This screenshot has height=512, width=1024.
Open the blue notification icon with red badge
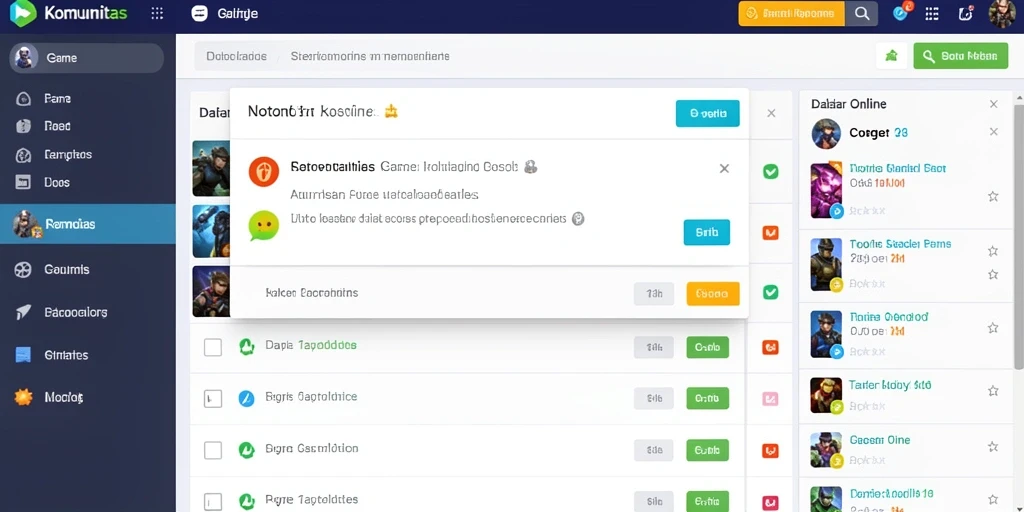901,12
